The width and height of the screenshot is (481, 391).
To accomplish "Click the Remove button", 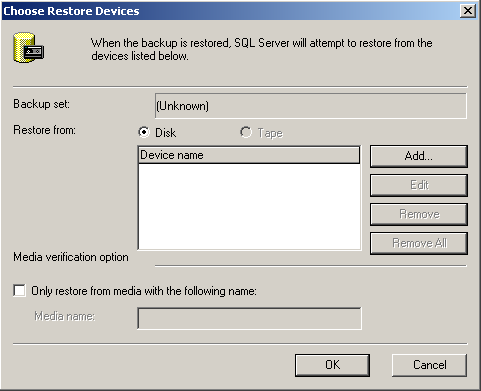I will pos(419,214).
